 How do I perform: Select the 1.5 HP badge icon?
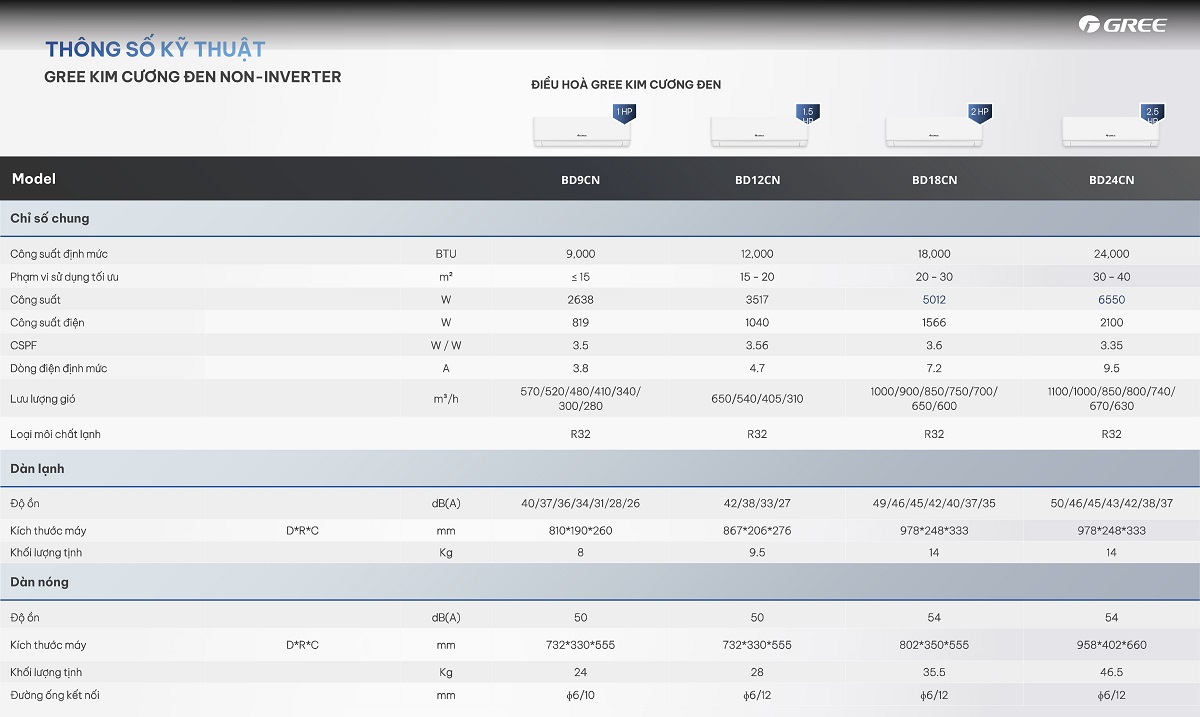point(808,115)
